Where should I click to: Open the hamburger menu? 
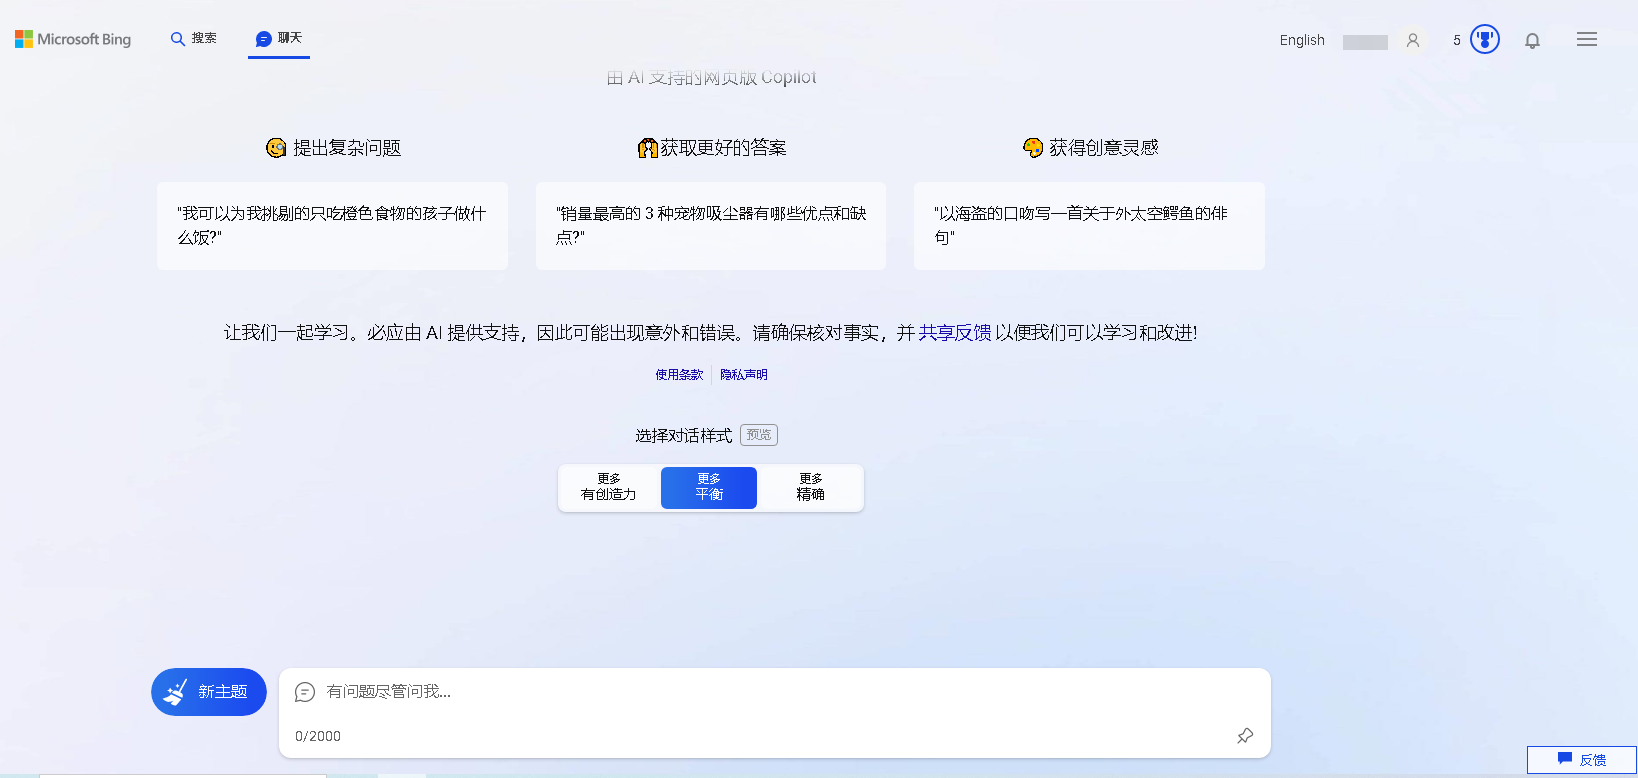1587,39
